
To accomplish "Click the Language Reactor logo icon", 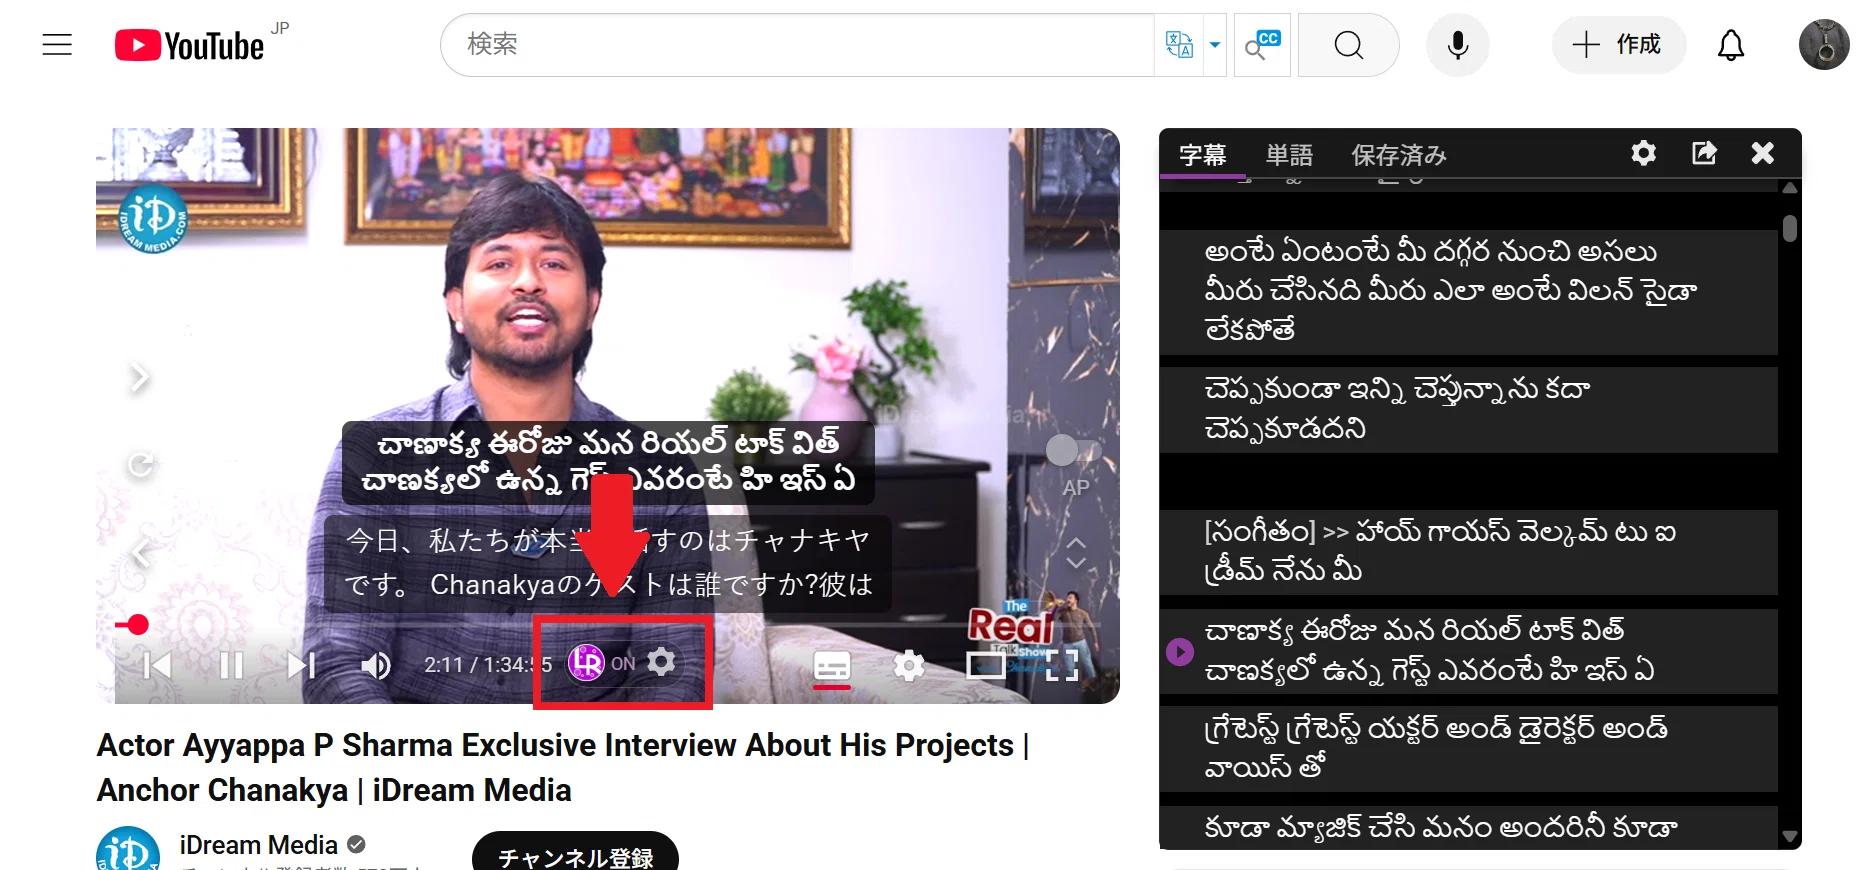I will (x=586, y=662).
